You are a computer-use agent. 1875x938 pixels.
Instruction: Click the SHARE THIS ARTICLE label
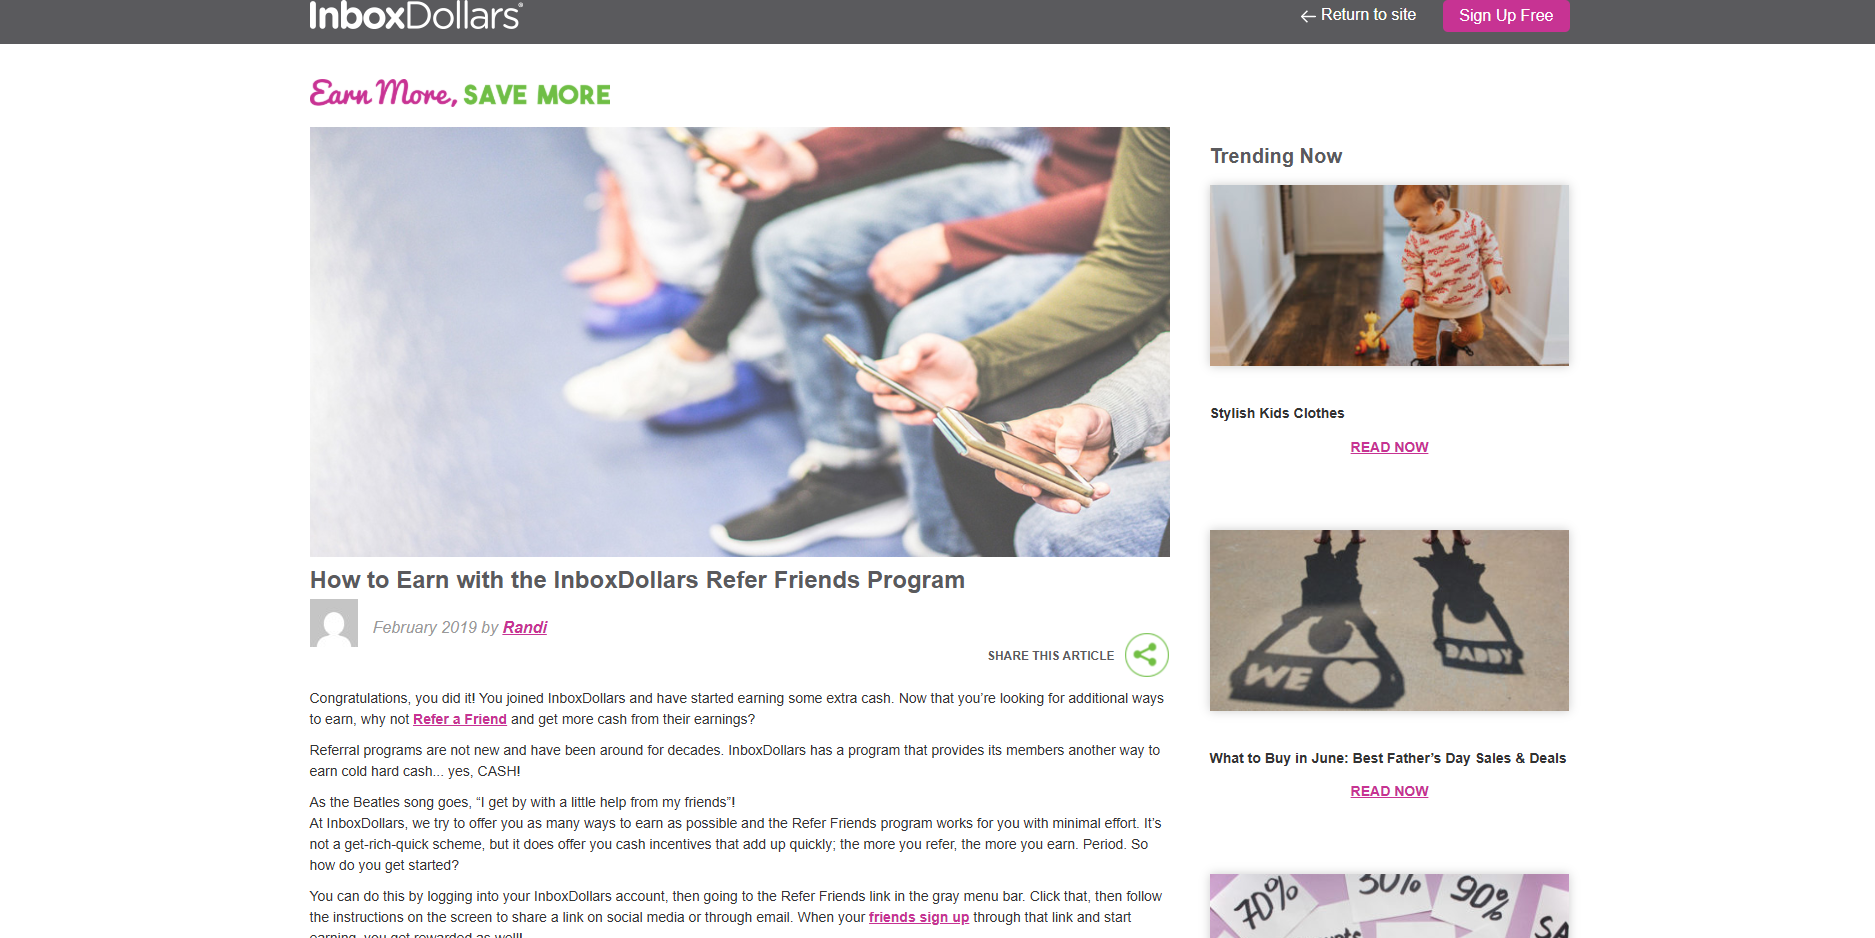[1051, 656]
